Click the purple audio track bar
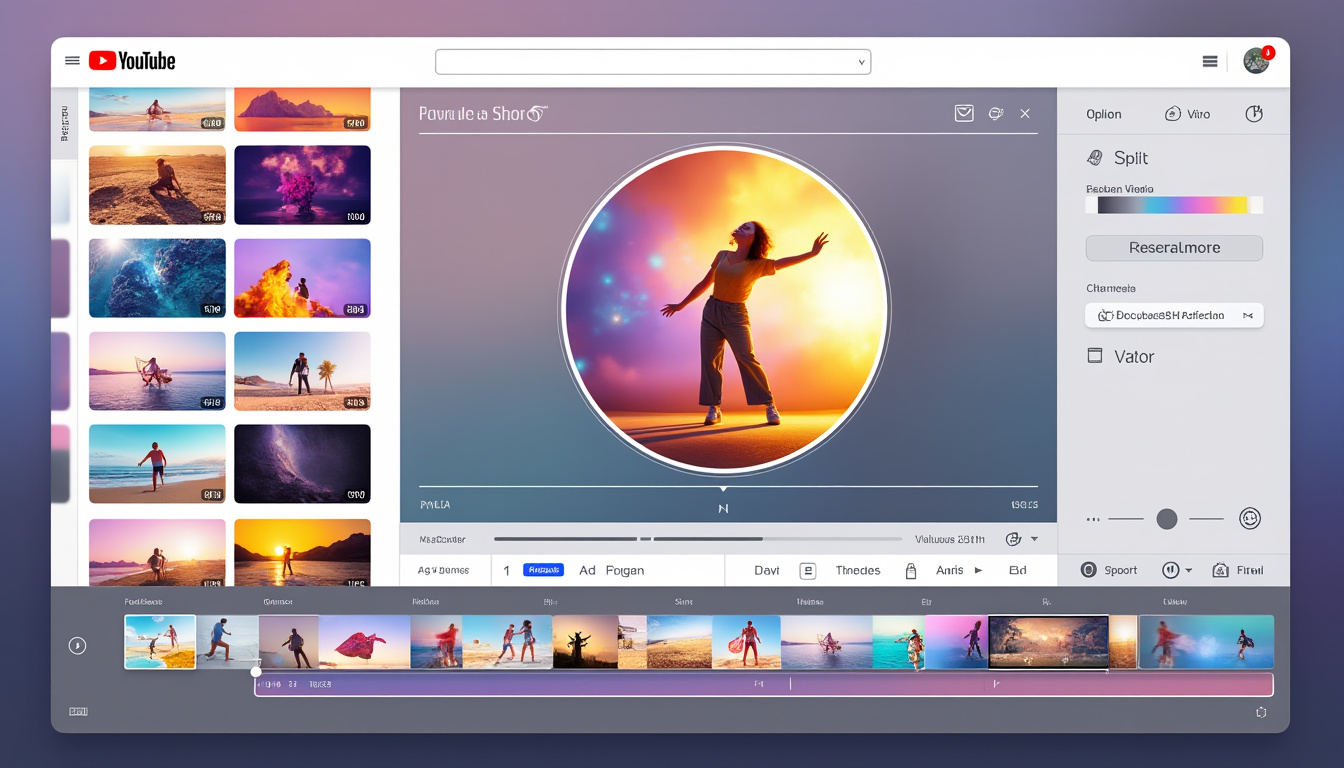This screenshot has width=1344, height=768. pyautogui.click(x=764, y=685)
